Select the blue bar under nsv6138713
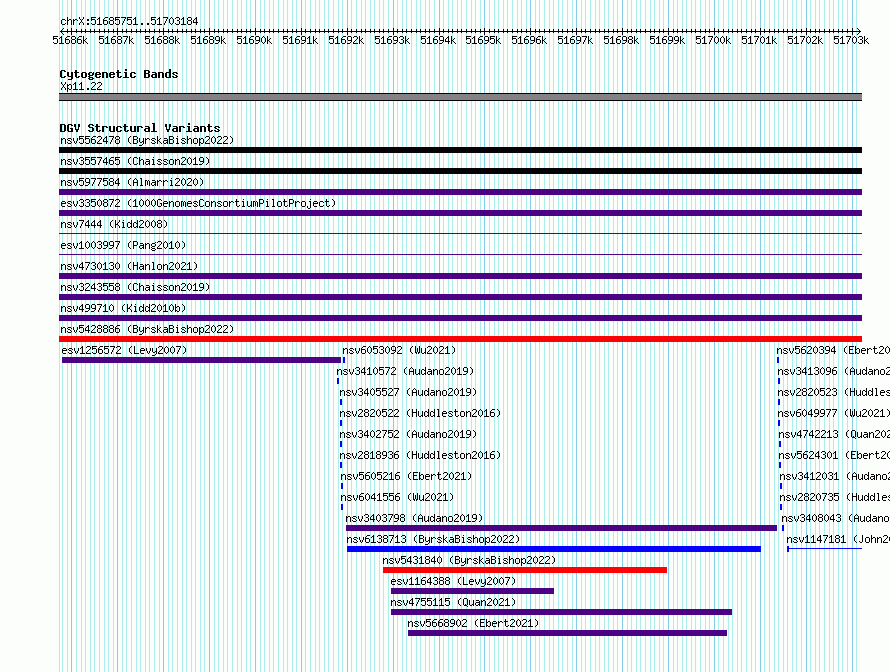 [x=554, y=549]
